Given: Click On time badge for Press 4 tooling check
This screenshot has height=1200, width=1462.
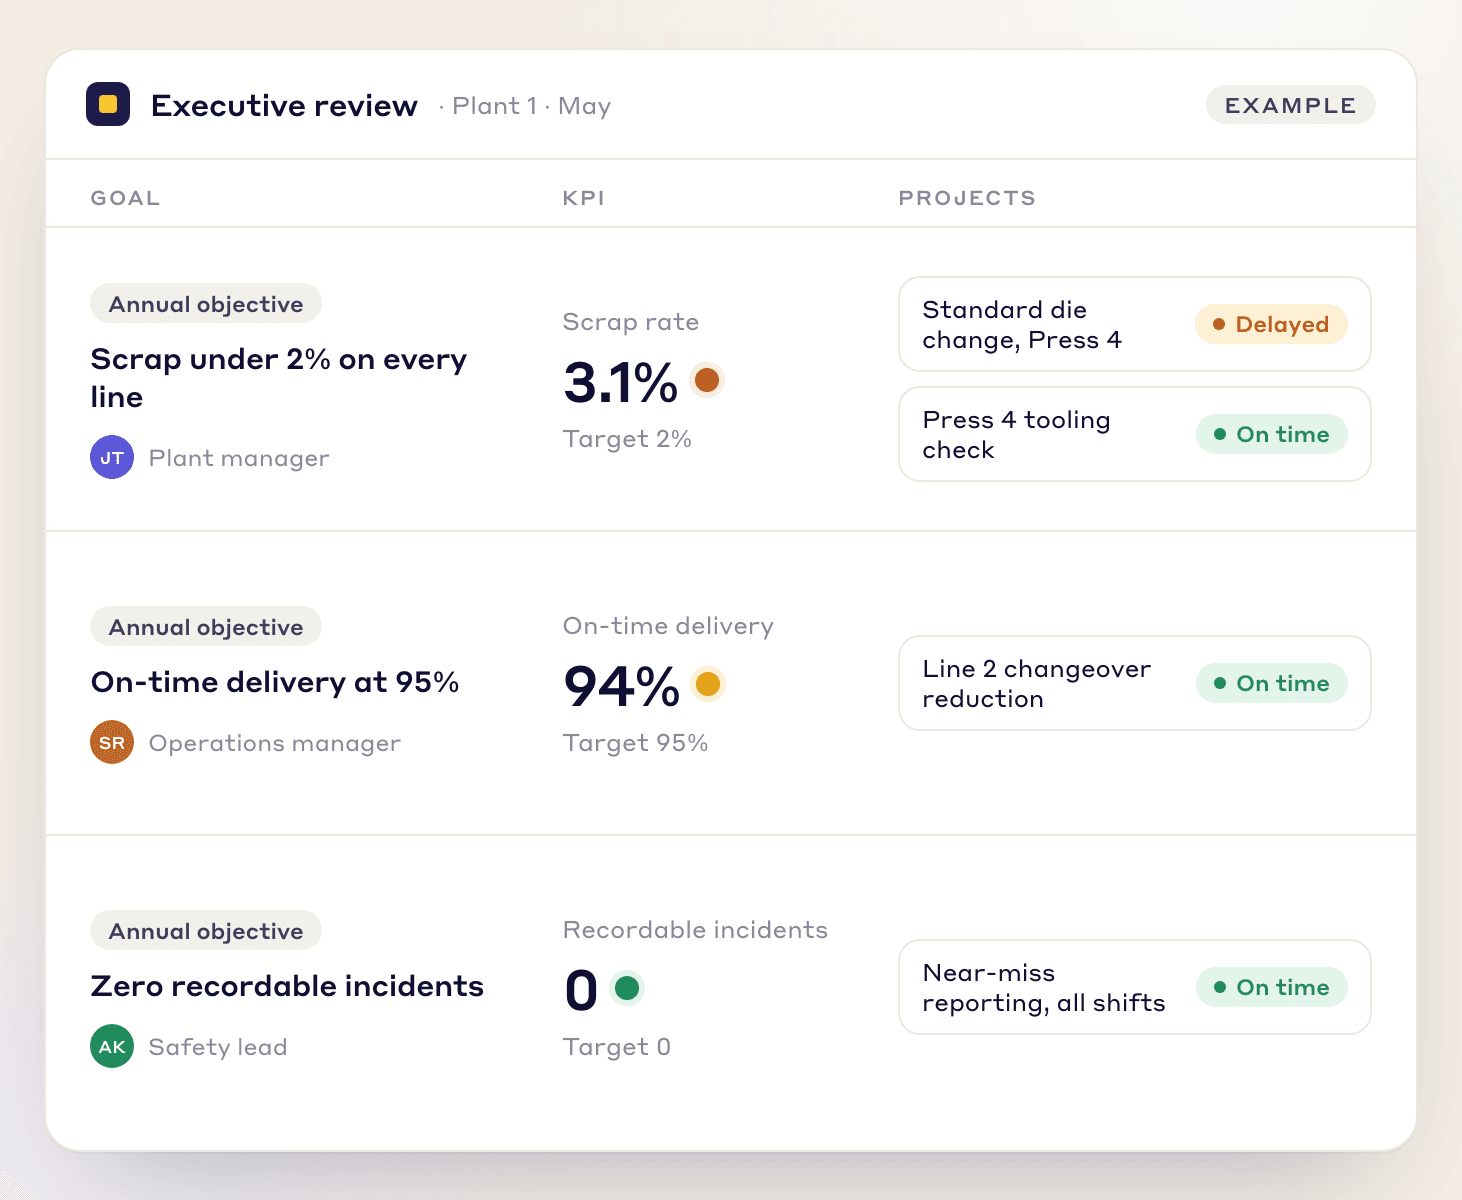Looking at the screenshot, I should [x=1271, y=434].
